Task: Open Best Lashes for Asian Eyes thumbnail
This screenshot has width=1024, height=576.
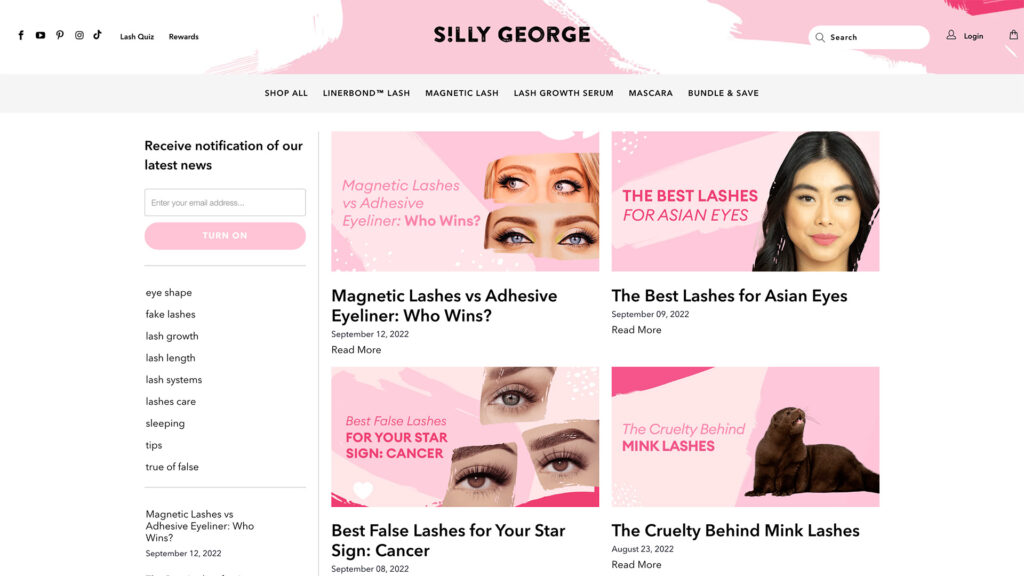Action: [745, 201]
